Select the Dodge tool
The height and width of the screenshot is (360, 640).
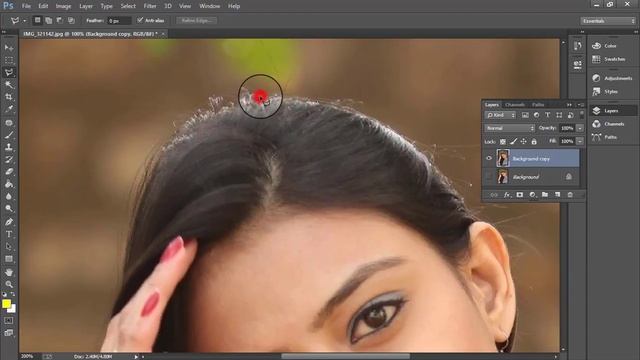coord(9,208)
